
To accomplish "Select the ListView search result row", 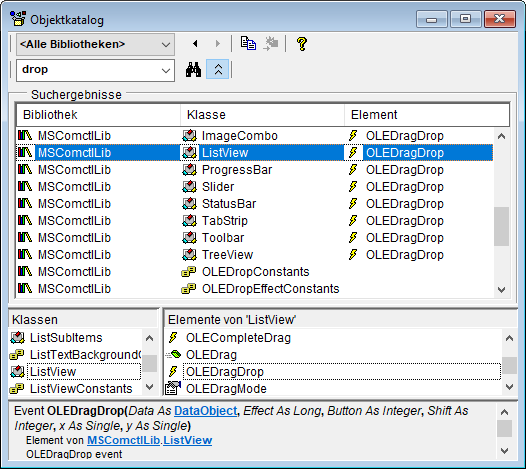I will click(255, 153).
